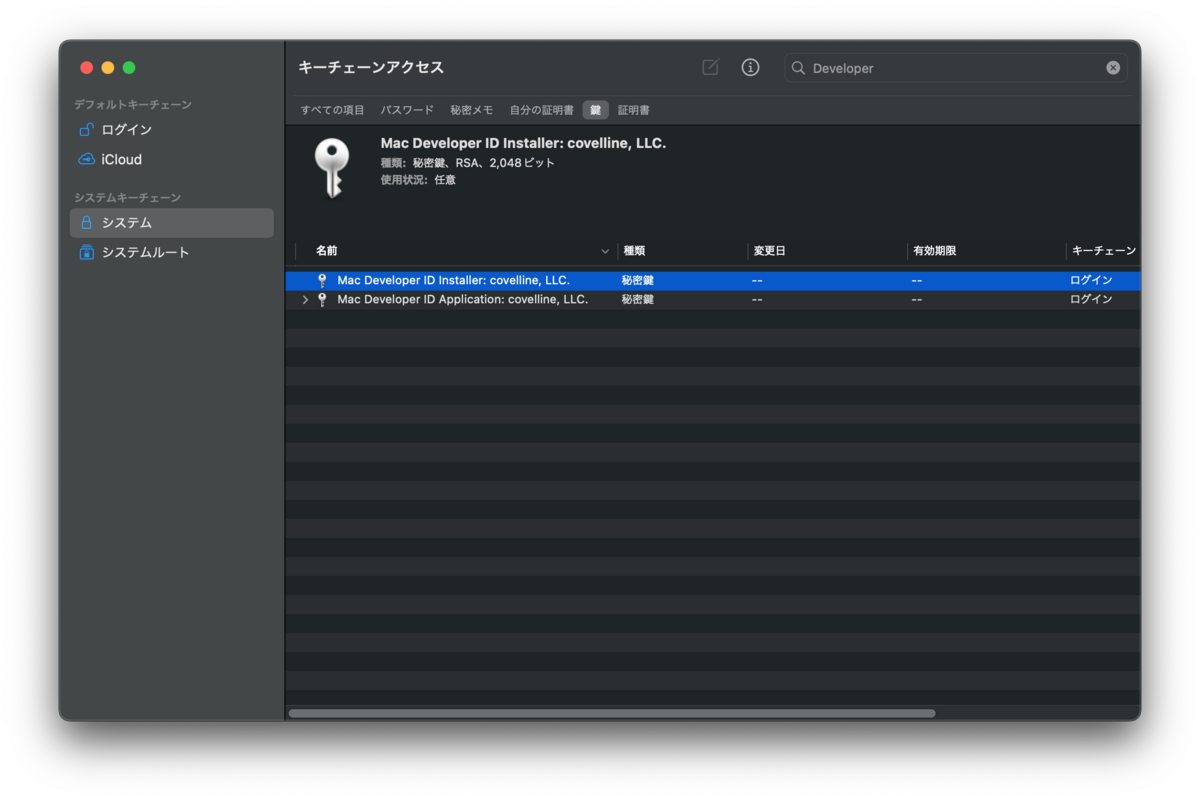The height and width of the screenshot is (799, 1200).
Task: Select システムルート keychain in sidebar
Action: [x=171, y=253]
